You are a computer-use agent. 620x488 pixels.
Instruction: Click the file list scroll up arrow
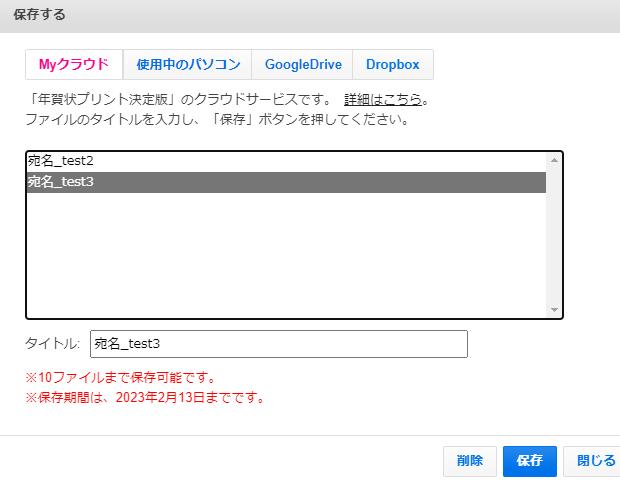[555, 160]
